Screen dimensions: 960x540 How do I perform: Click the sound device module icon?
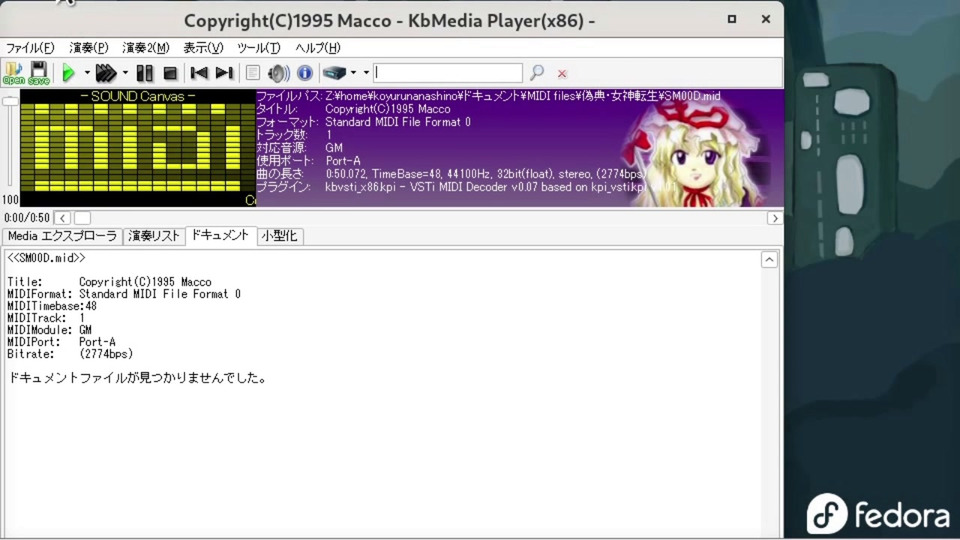click(x=334, y=73)
